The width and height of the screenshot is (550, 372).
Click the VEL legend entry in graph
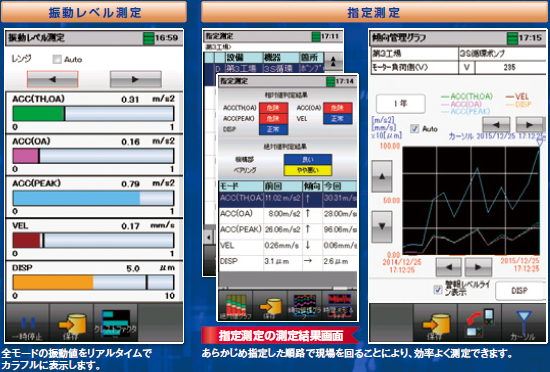click(517, 96)
